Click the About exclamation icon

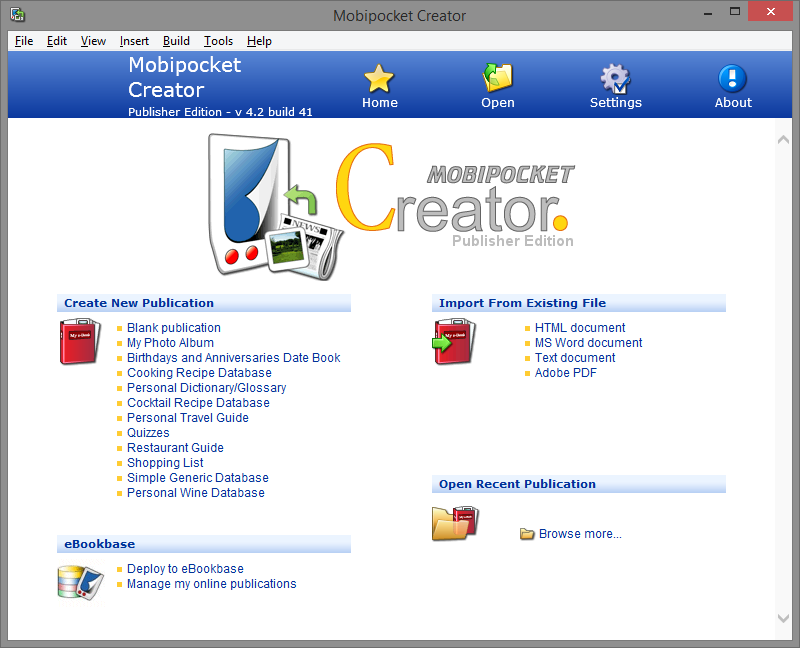[733, 79]
